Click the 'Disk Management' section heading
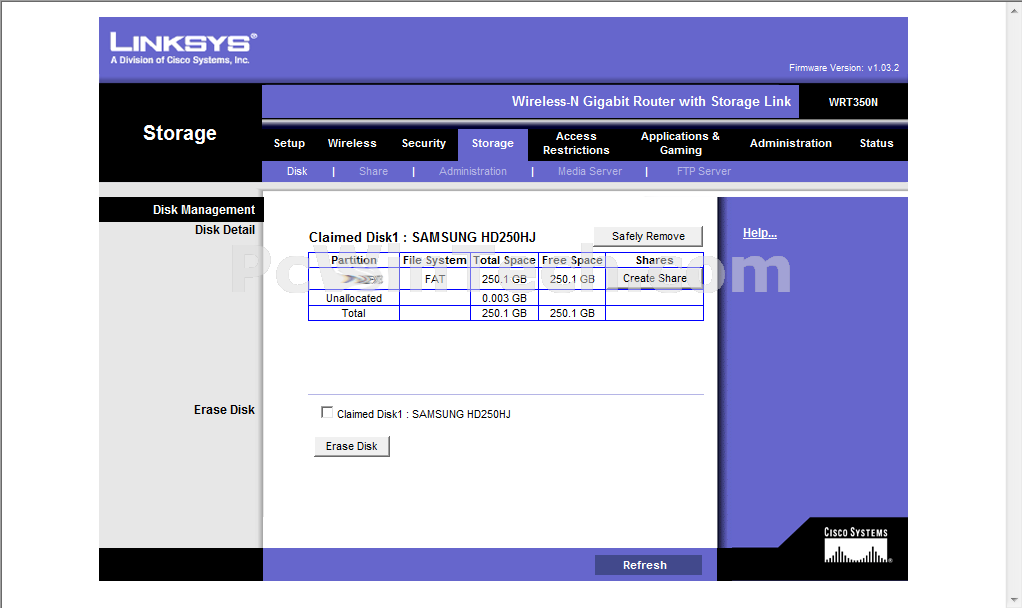The height and width of the screenshot is (608, 1022). pos(203,210)
